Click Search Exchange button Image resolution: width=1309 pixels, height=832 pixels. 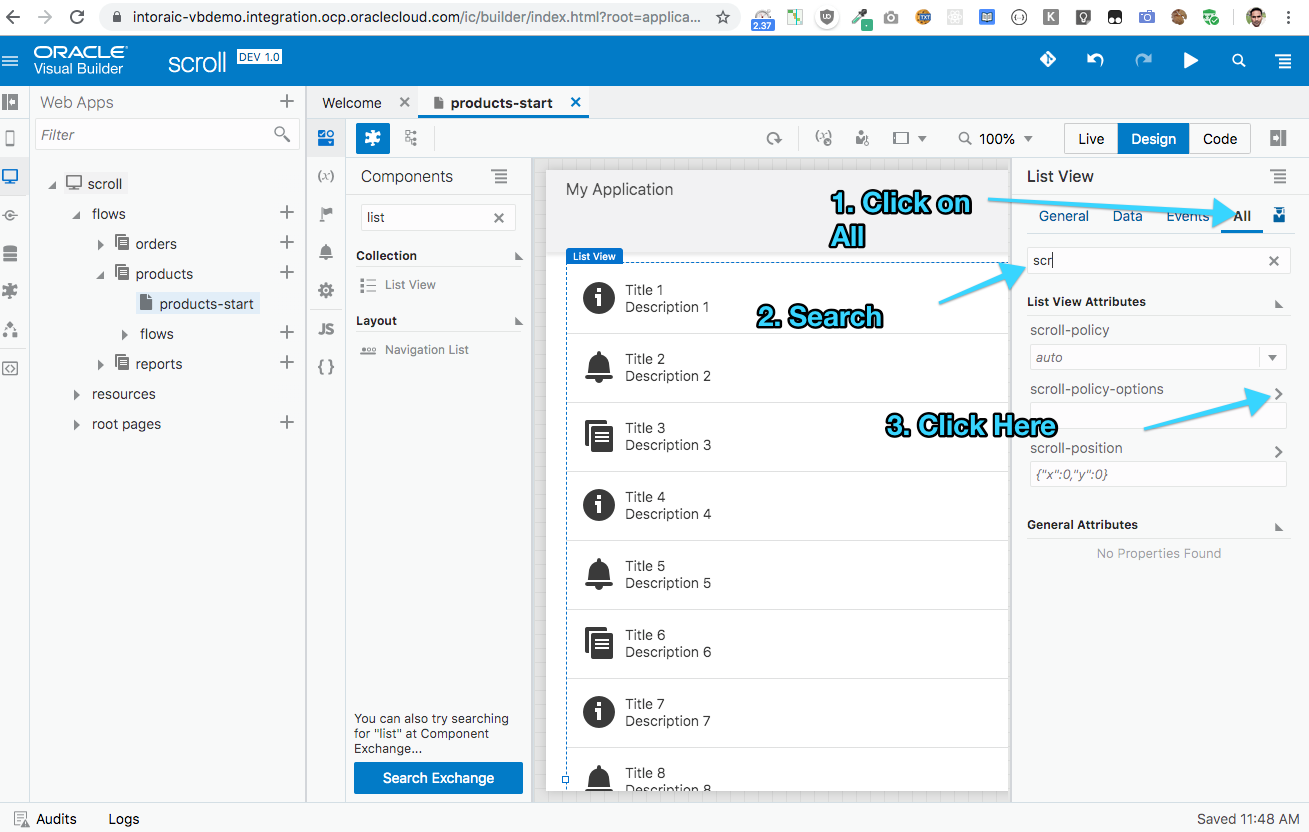[x=438, y=778]
